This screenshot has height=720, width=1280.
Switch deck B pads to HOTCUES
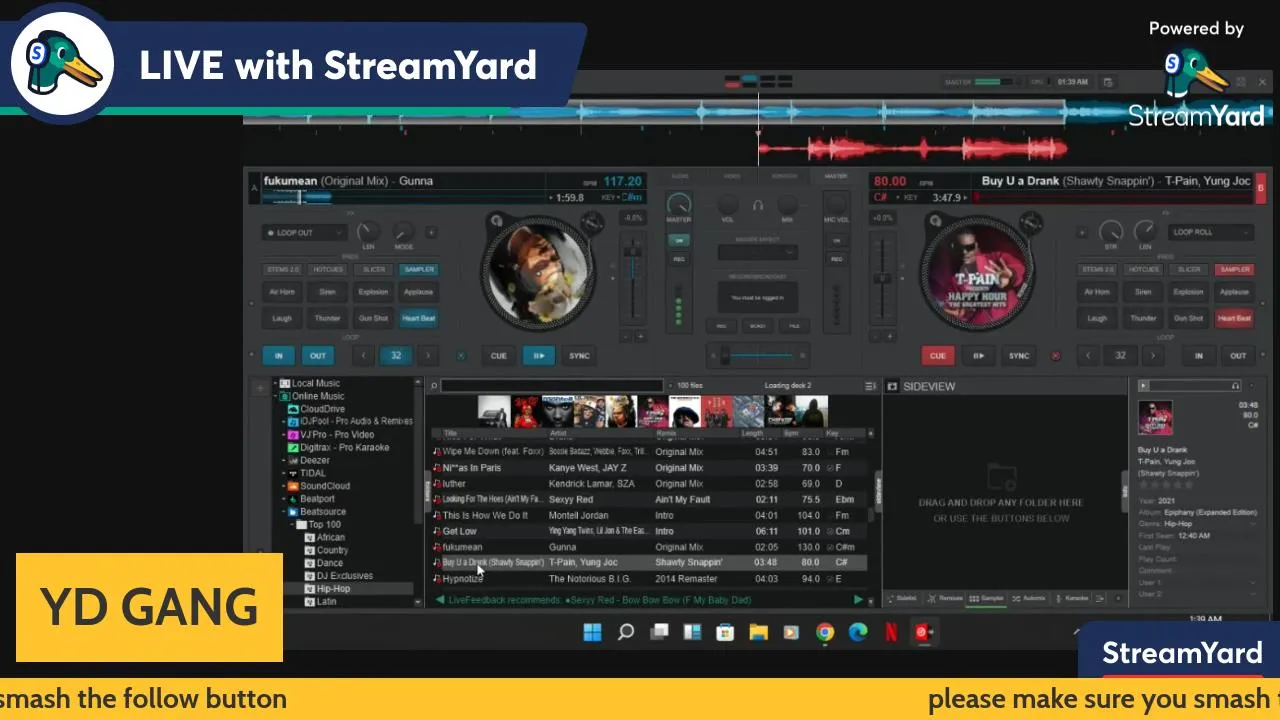[1143, 269]
